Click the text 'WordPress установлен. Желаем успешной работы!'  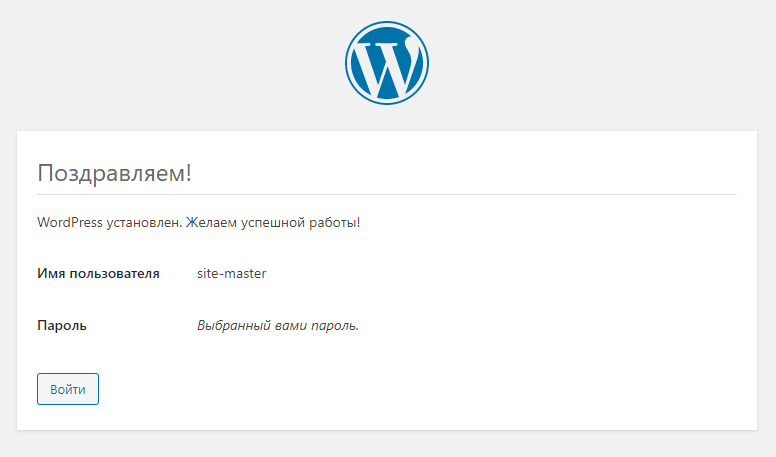pos(198,223)
